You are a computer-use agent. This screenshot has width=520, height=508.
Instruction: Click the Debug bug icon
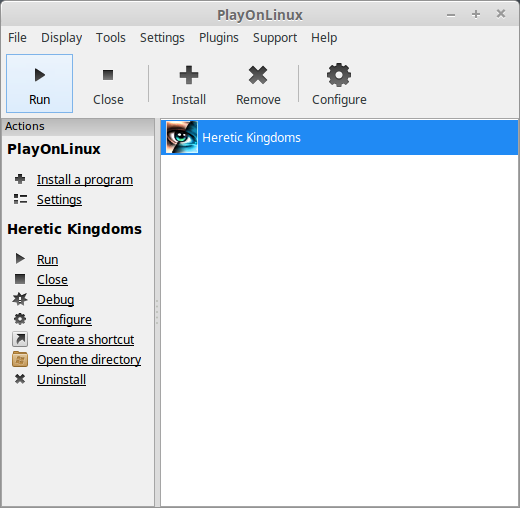(x=20, y=299)
